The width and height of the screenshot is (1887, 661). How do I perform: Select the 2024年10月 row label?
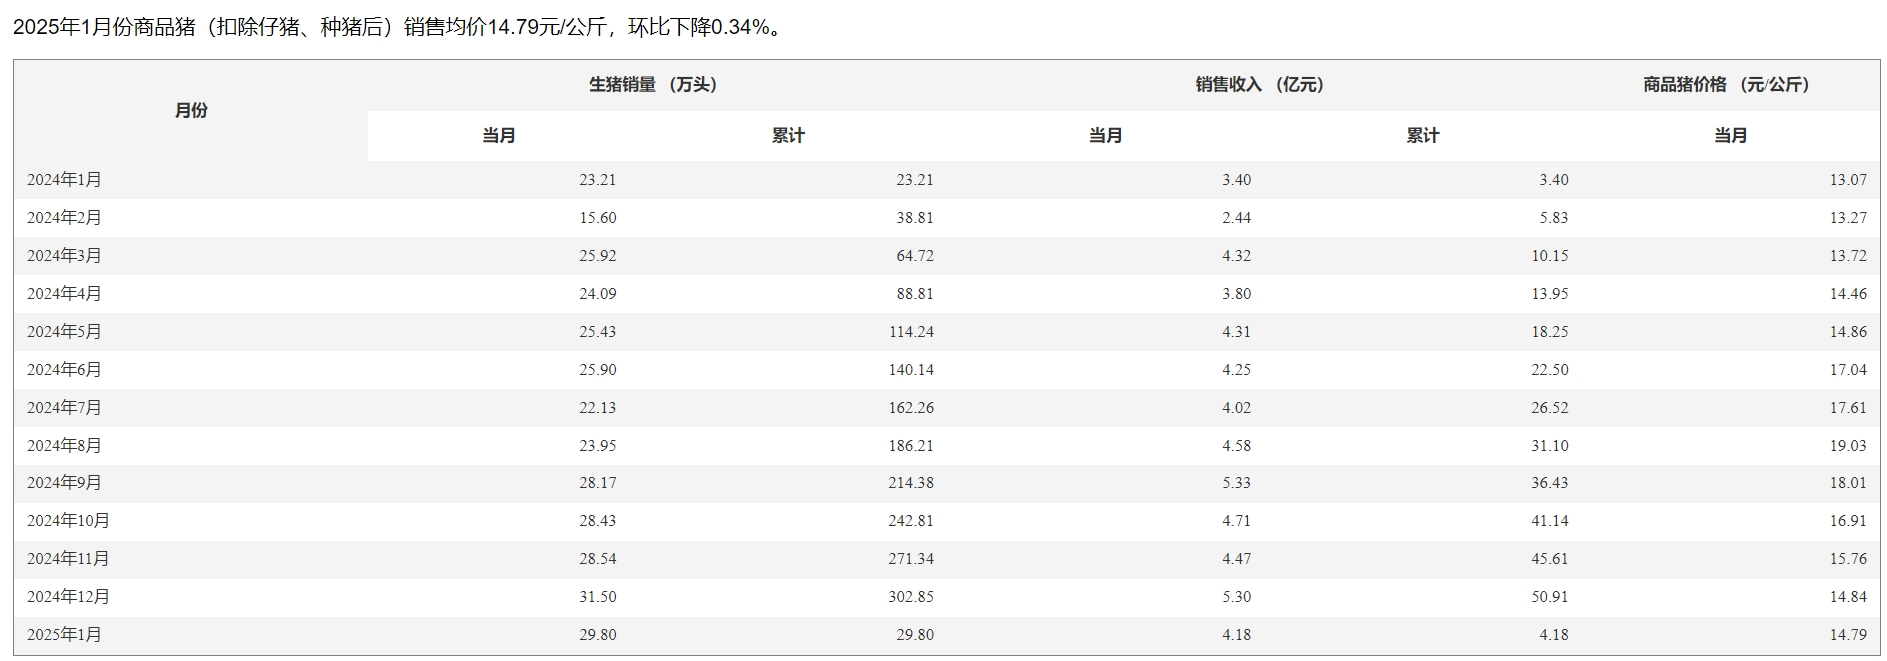pos(68,521)
